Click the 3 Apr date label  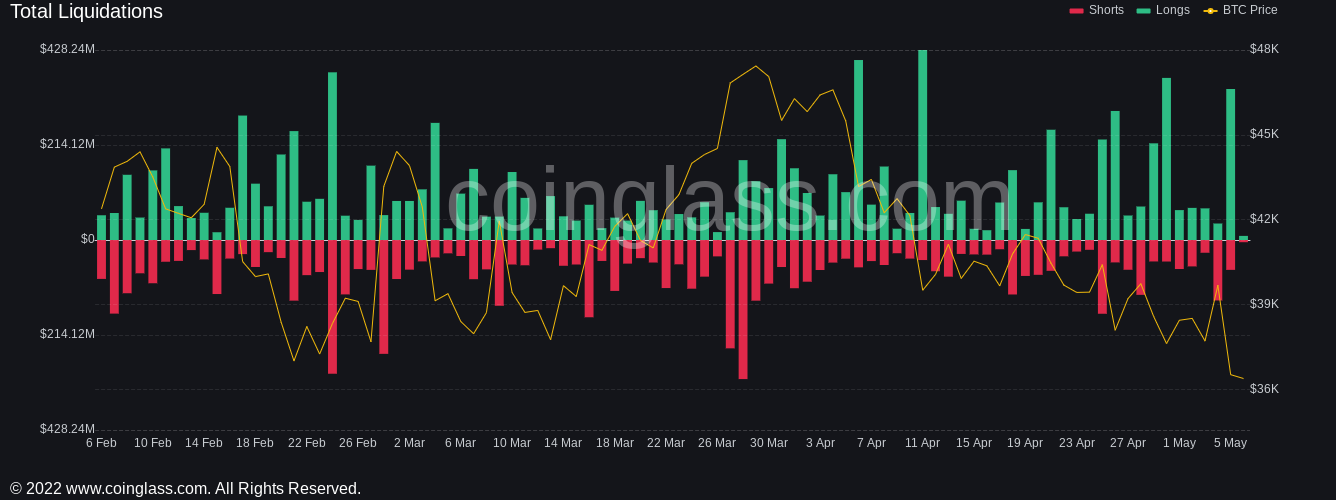pyautogui.click(x=820, y=443)
